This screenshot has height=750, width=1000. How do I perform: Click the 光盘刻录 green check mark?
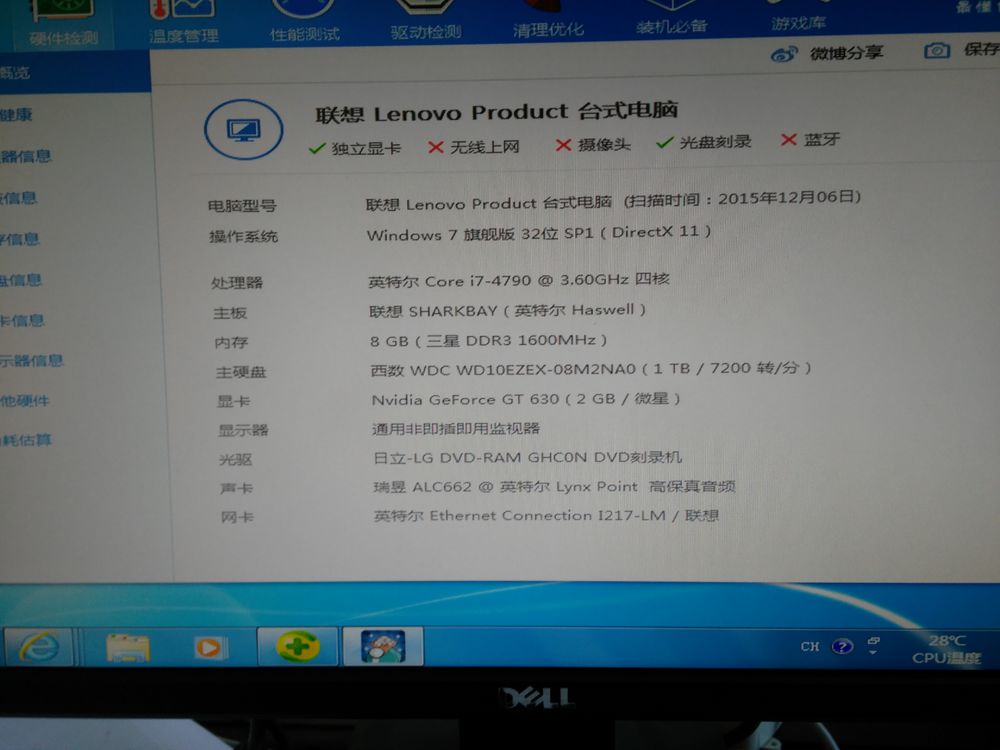(665, 142)
